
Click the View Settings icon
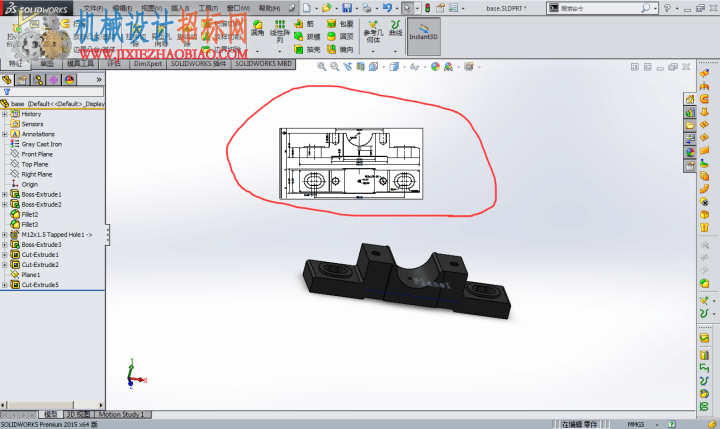pyautogui.click(x=468, y=67)
